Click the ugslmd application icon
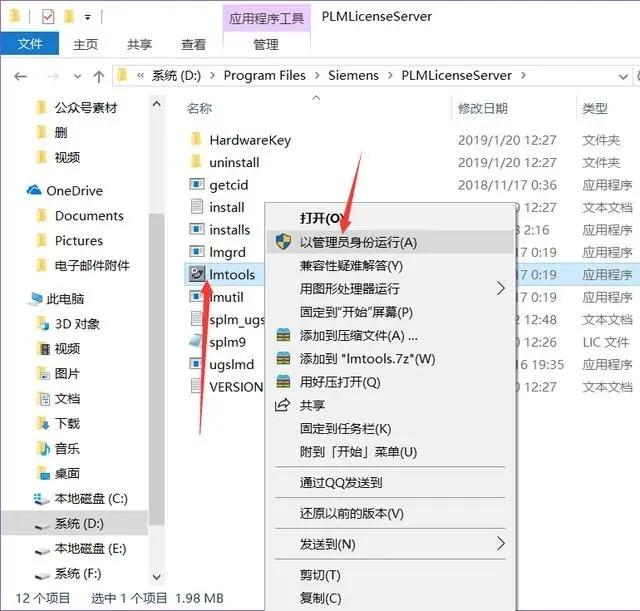 point(196,364)
